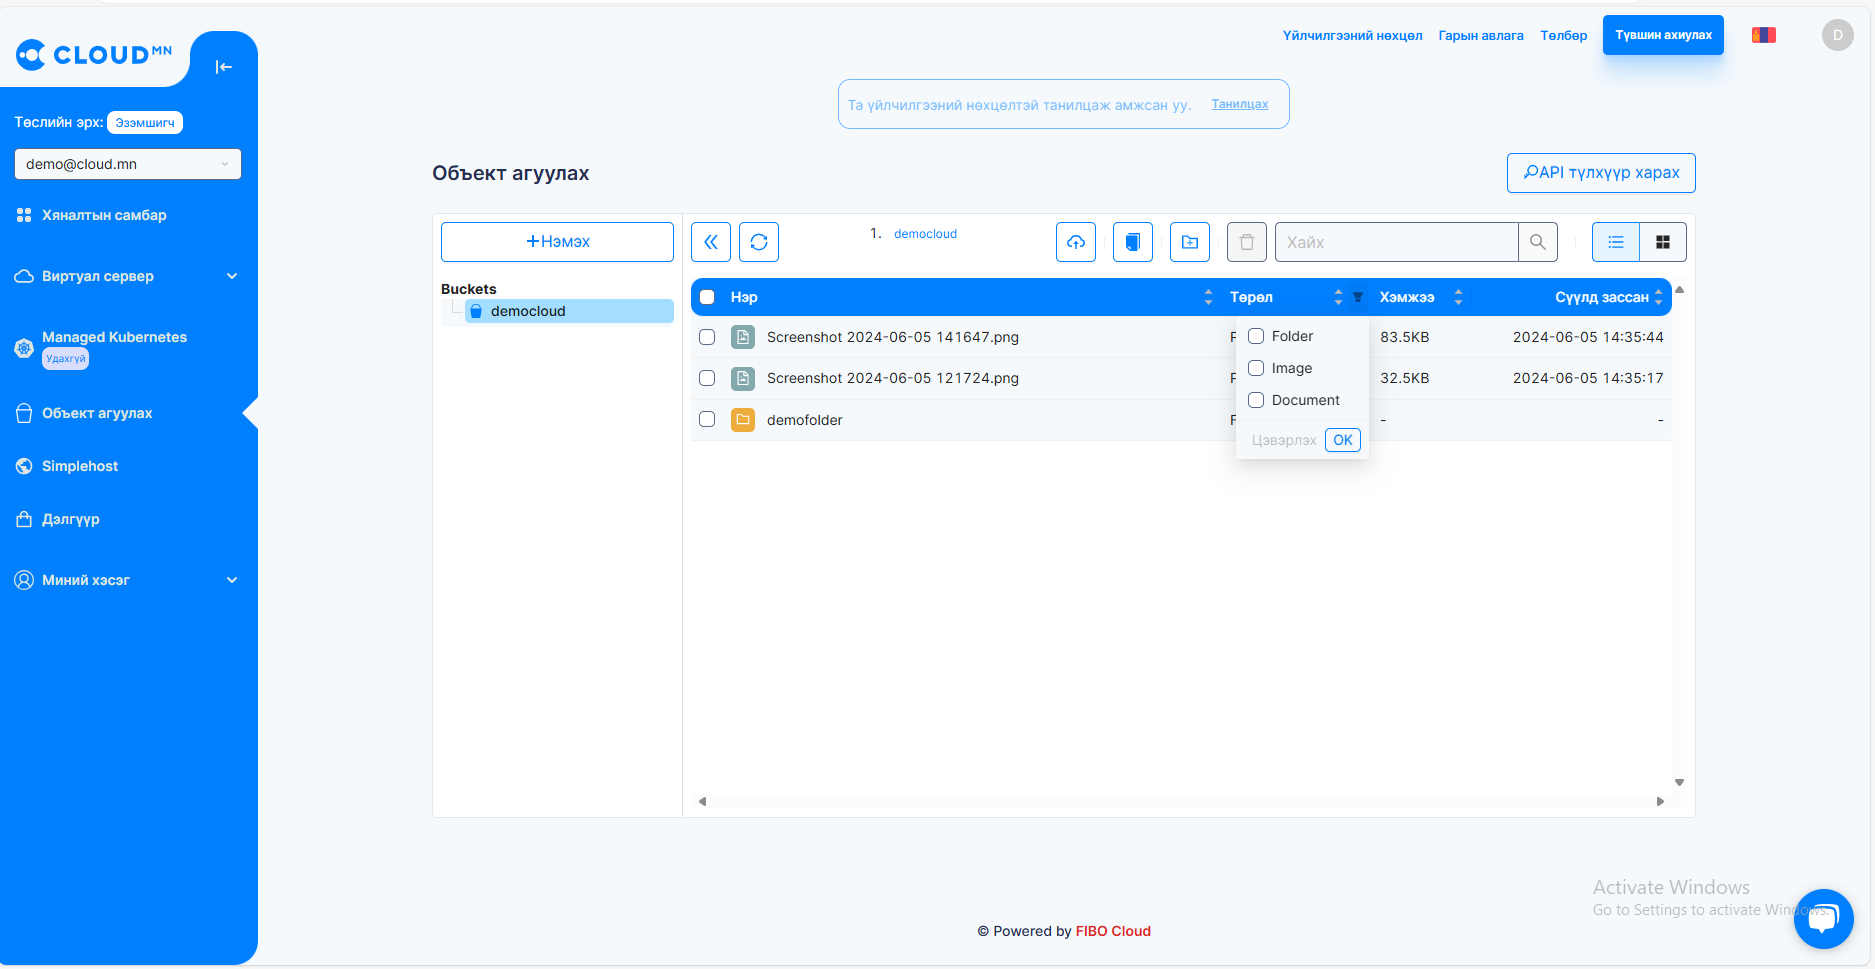Viewport: 1875px width, 969px height.
Task: Sort by the Хэмжээ column arrows
Action: point(1458,297)
